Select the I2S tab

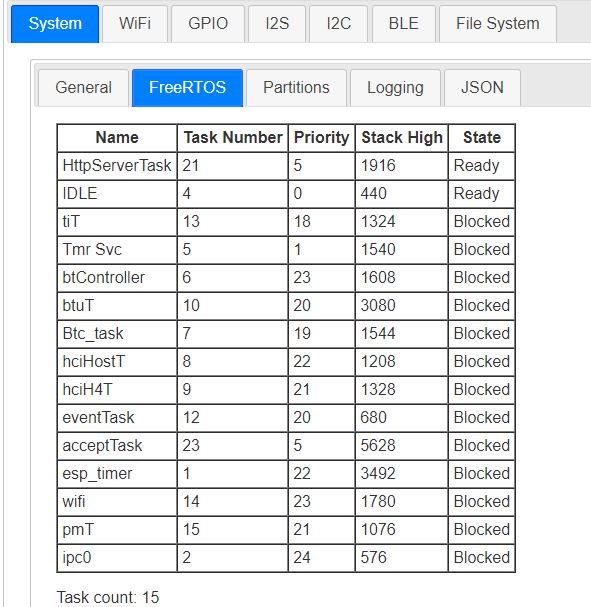[x=277, y=24]
